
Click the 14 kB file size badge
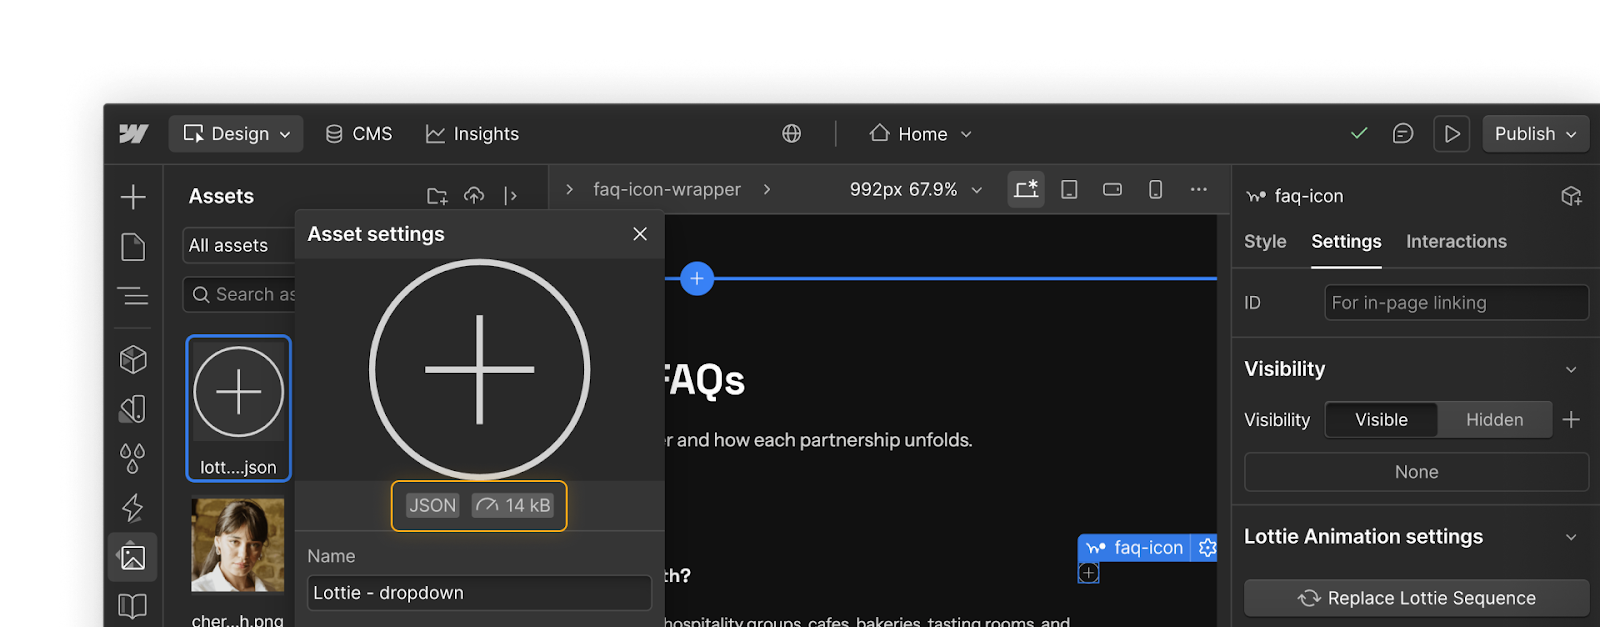[x=513, y=506]
